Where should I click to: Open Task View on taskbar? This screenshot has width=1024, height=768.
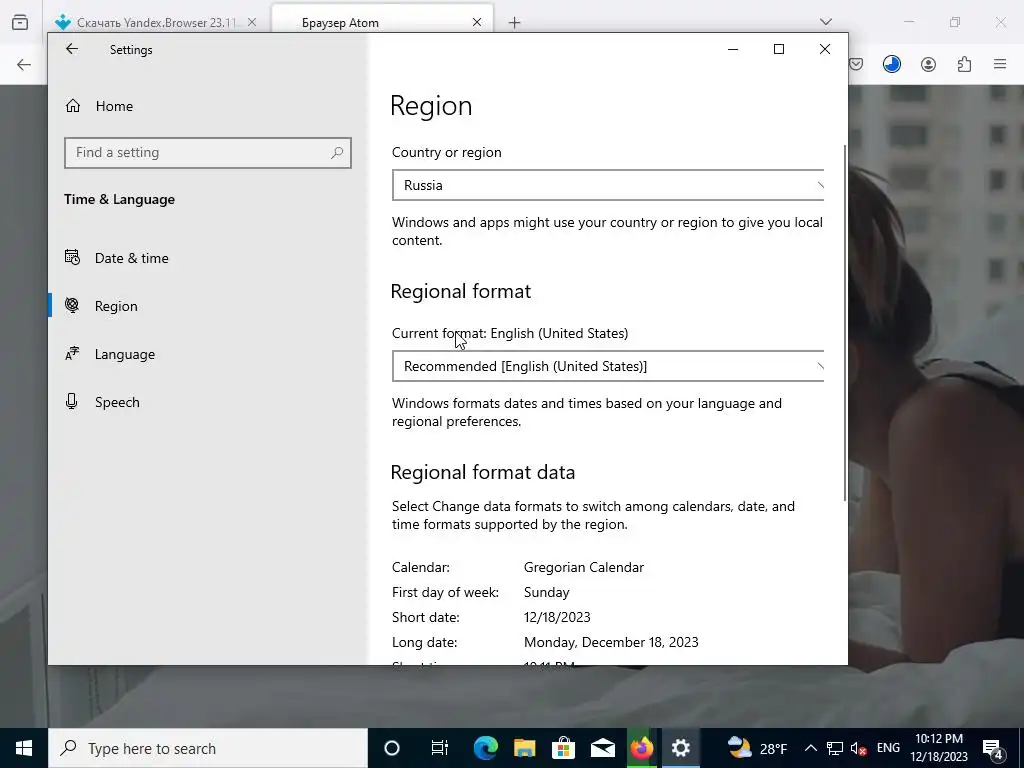pyautogui.click(x=440, y=748)
